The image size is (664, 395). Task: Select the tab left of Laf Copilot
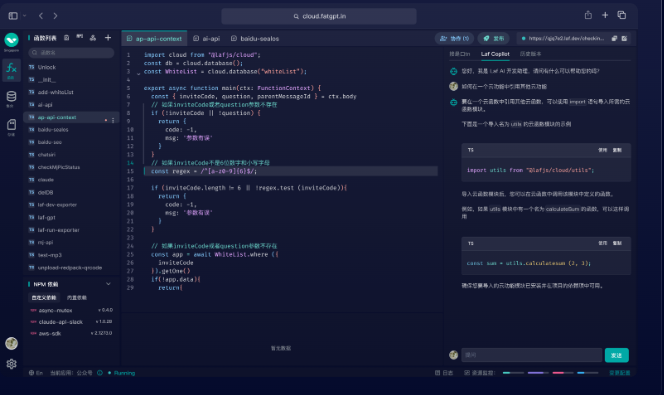[459, 54]
